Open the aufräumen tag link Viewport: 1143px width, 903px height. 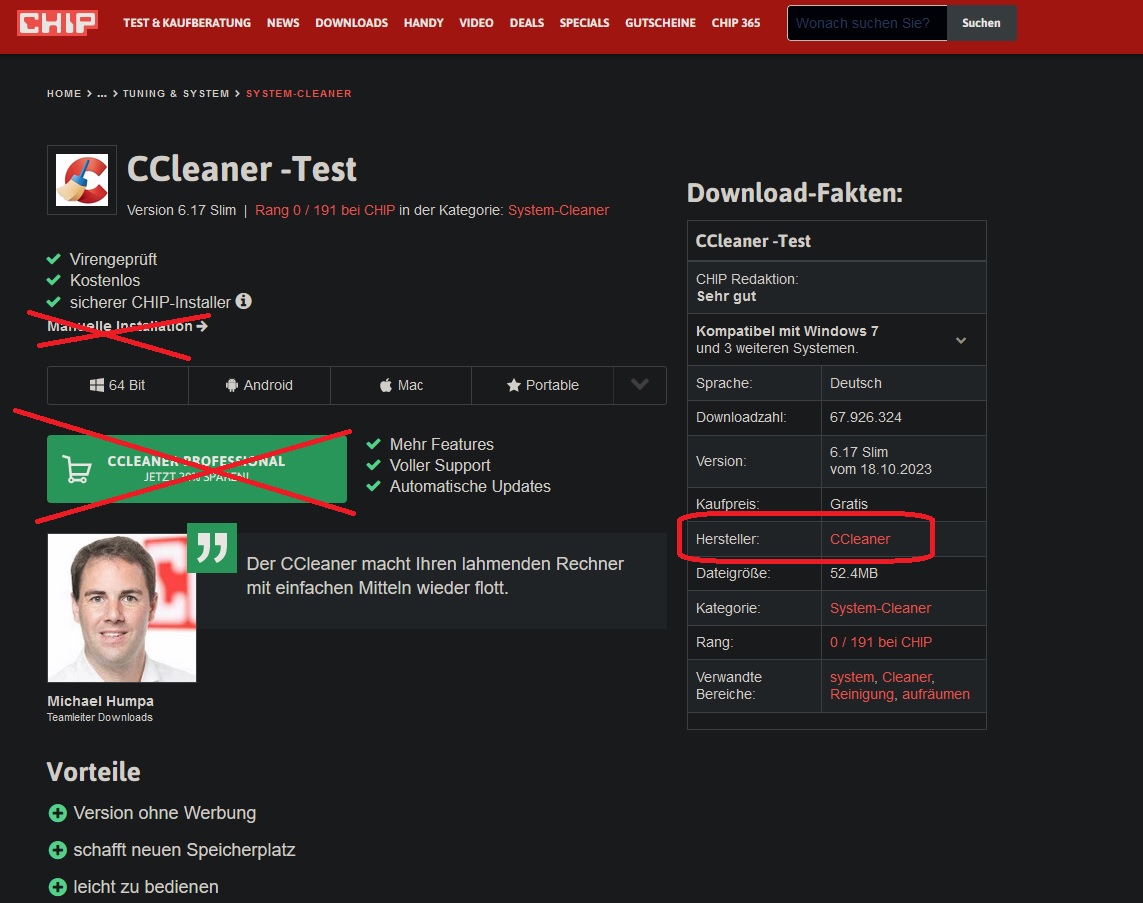pos(936,694)
